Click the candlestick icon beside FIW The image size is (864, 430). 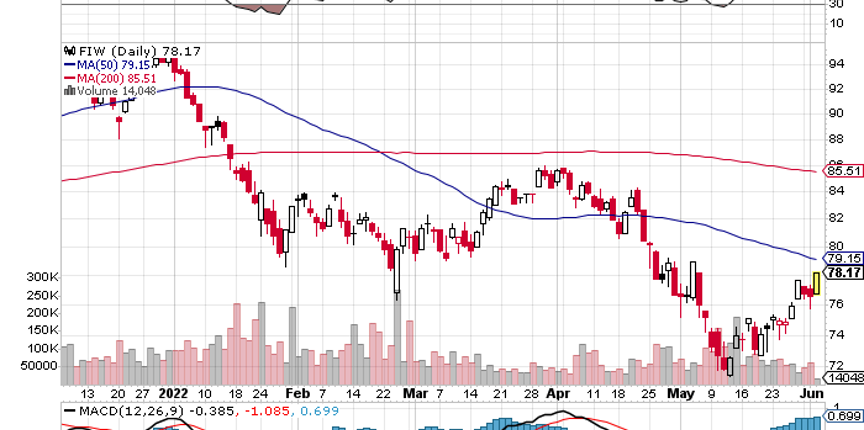69,51
